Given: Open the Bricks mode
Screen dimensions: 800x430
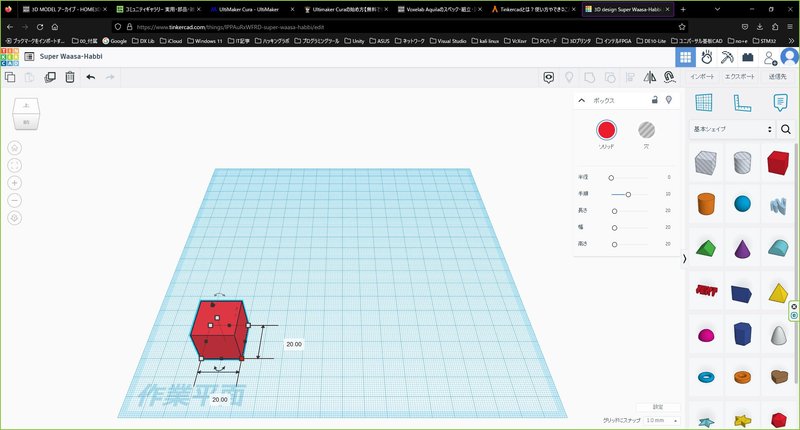Looking at the screenshot, I should (748, 57).
